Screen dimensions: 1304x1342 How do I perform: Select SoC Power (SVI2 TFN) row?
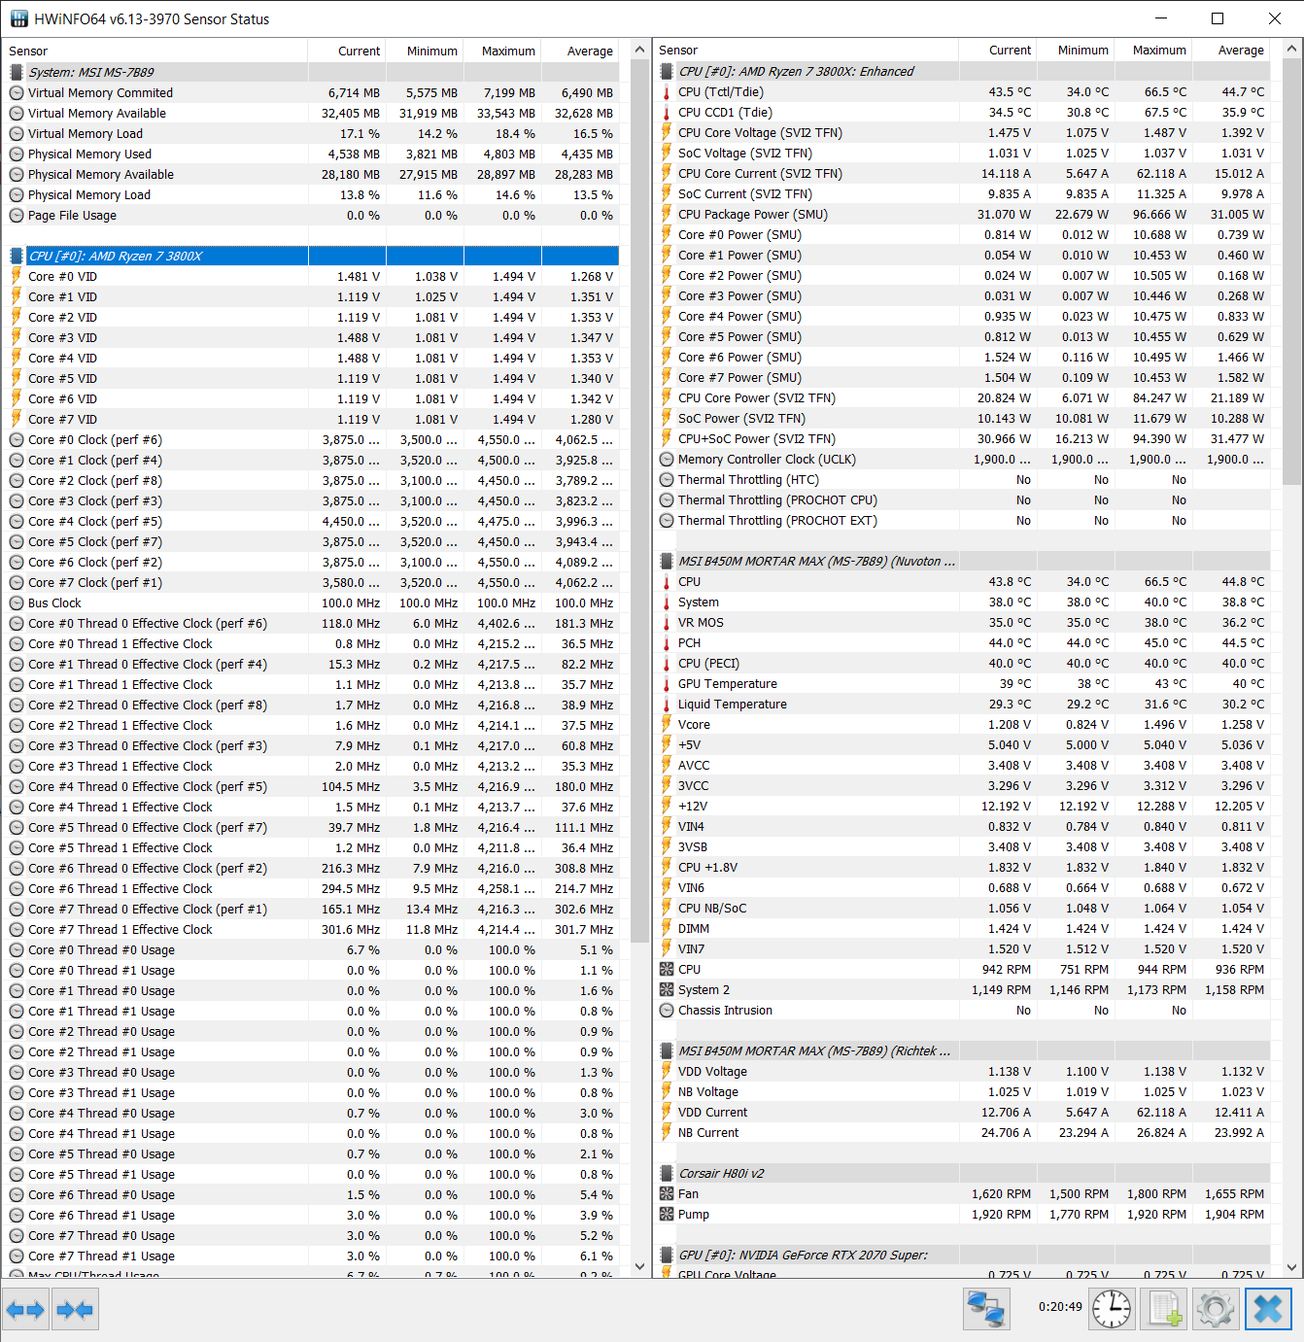(964, 418)
